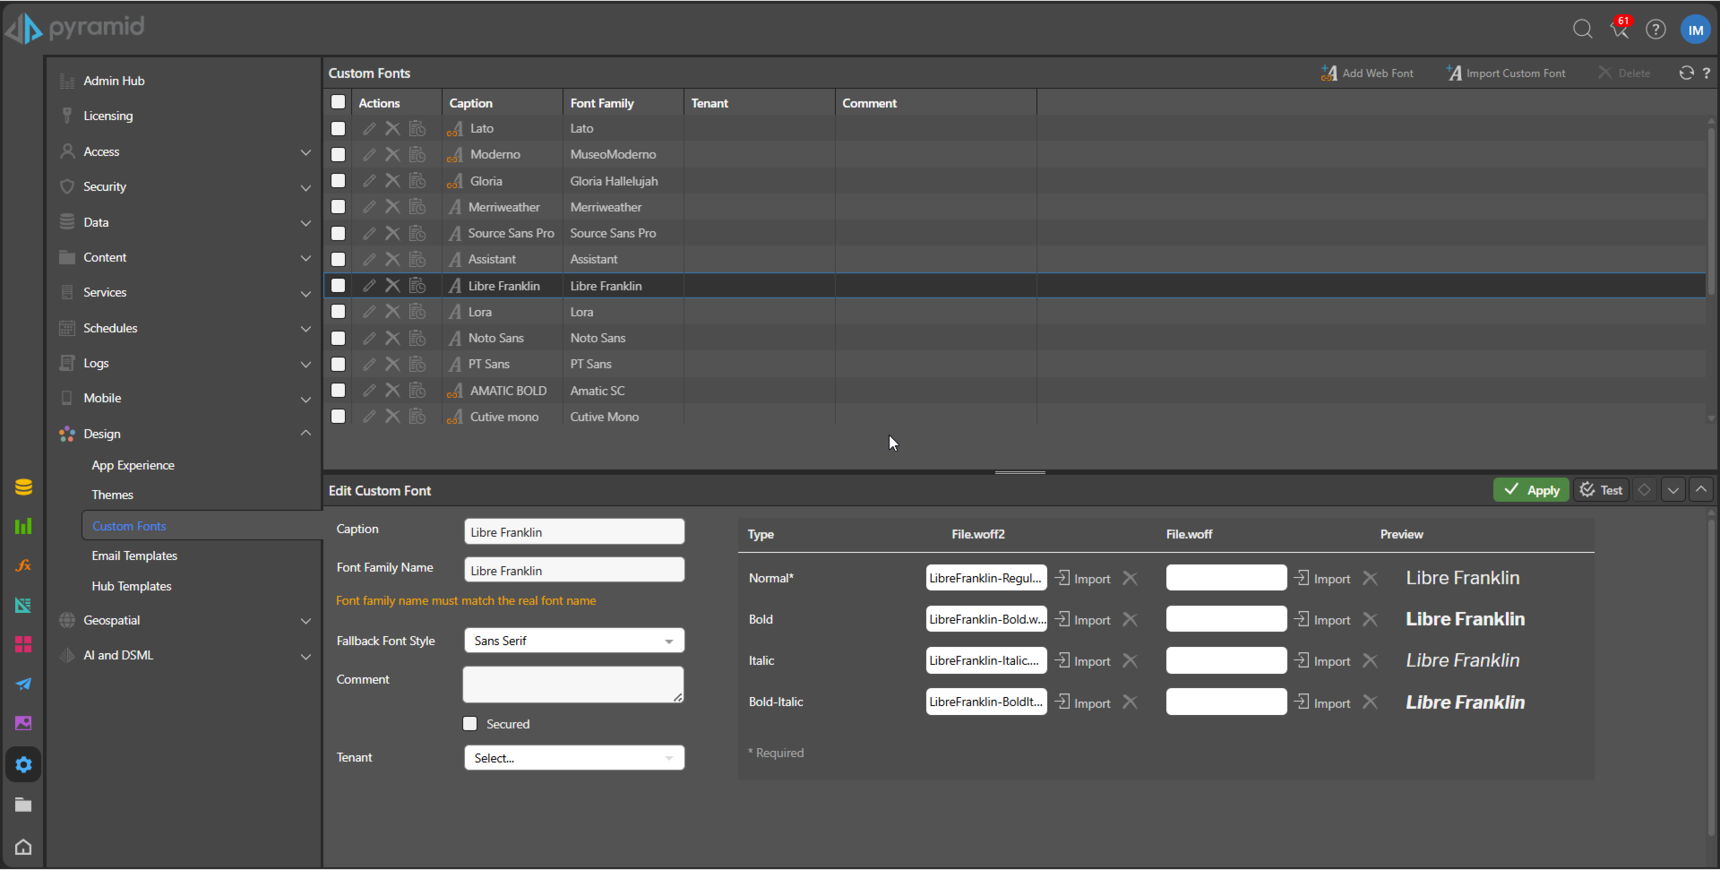Check the Assistant row checkbox
The height and width of the screenshot is (870, 1720).
coord(338,259)
